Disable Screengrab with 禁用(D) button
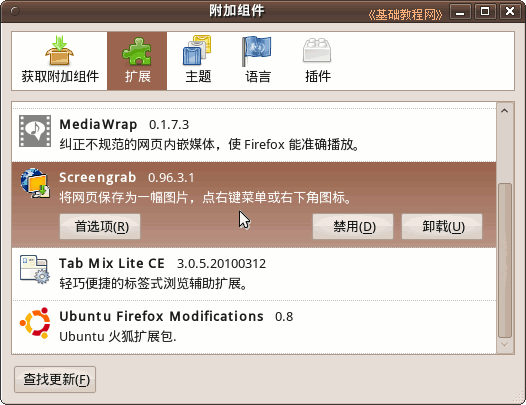 pos(353,226)
